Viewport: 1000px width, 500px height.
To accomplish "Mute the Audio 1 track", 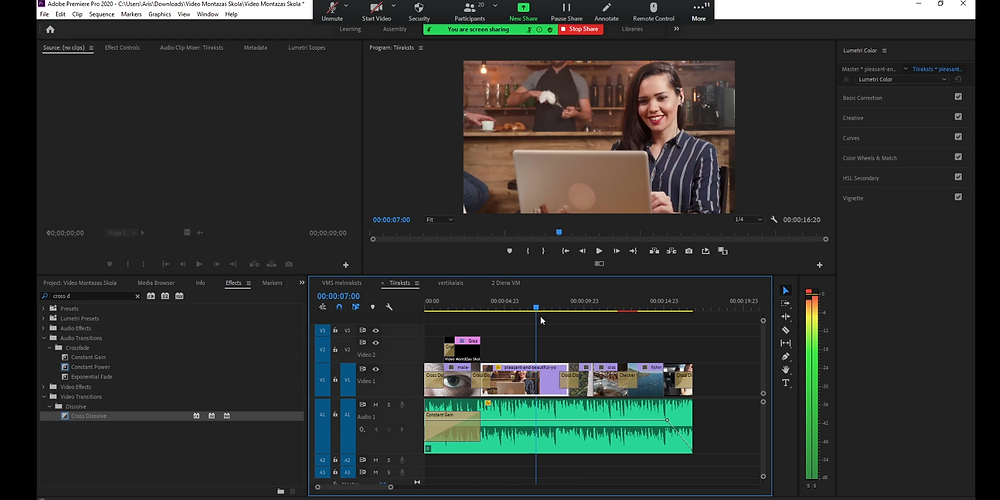I will (376, 405).
